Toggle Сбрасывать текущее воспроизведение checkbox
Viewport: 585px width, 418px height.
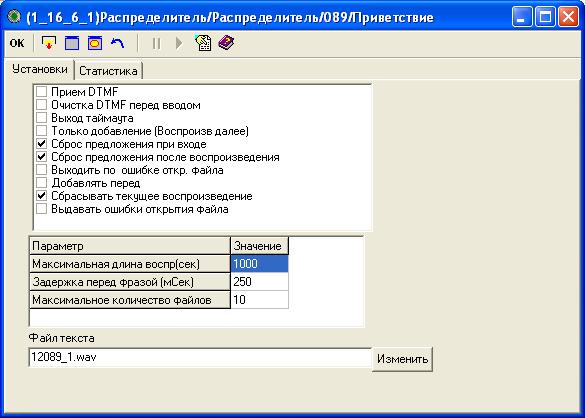(x=41, y=196)
